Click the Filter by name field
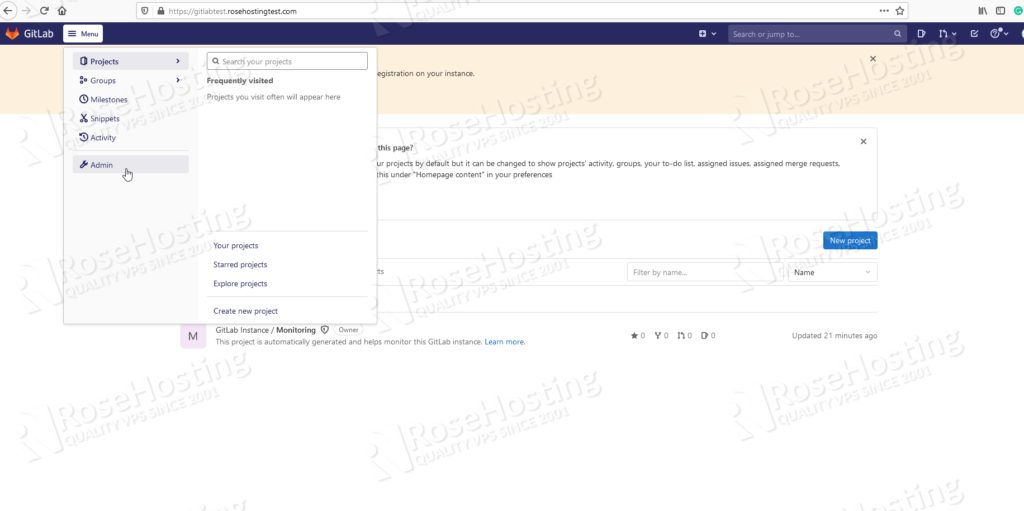The image size is (1024, 511). (705, 272)
